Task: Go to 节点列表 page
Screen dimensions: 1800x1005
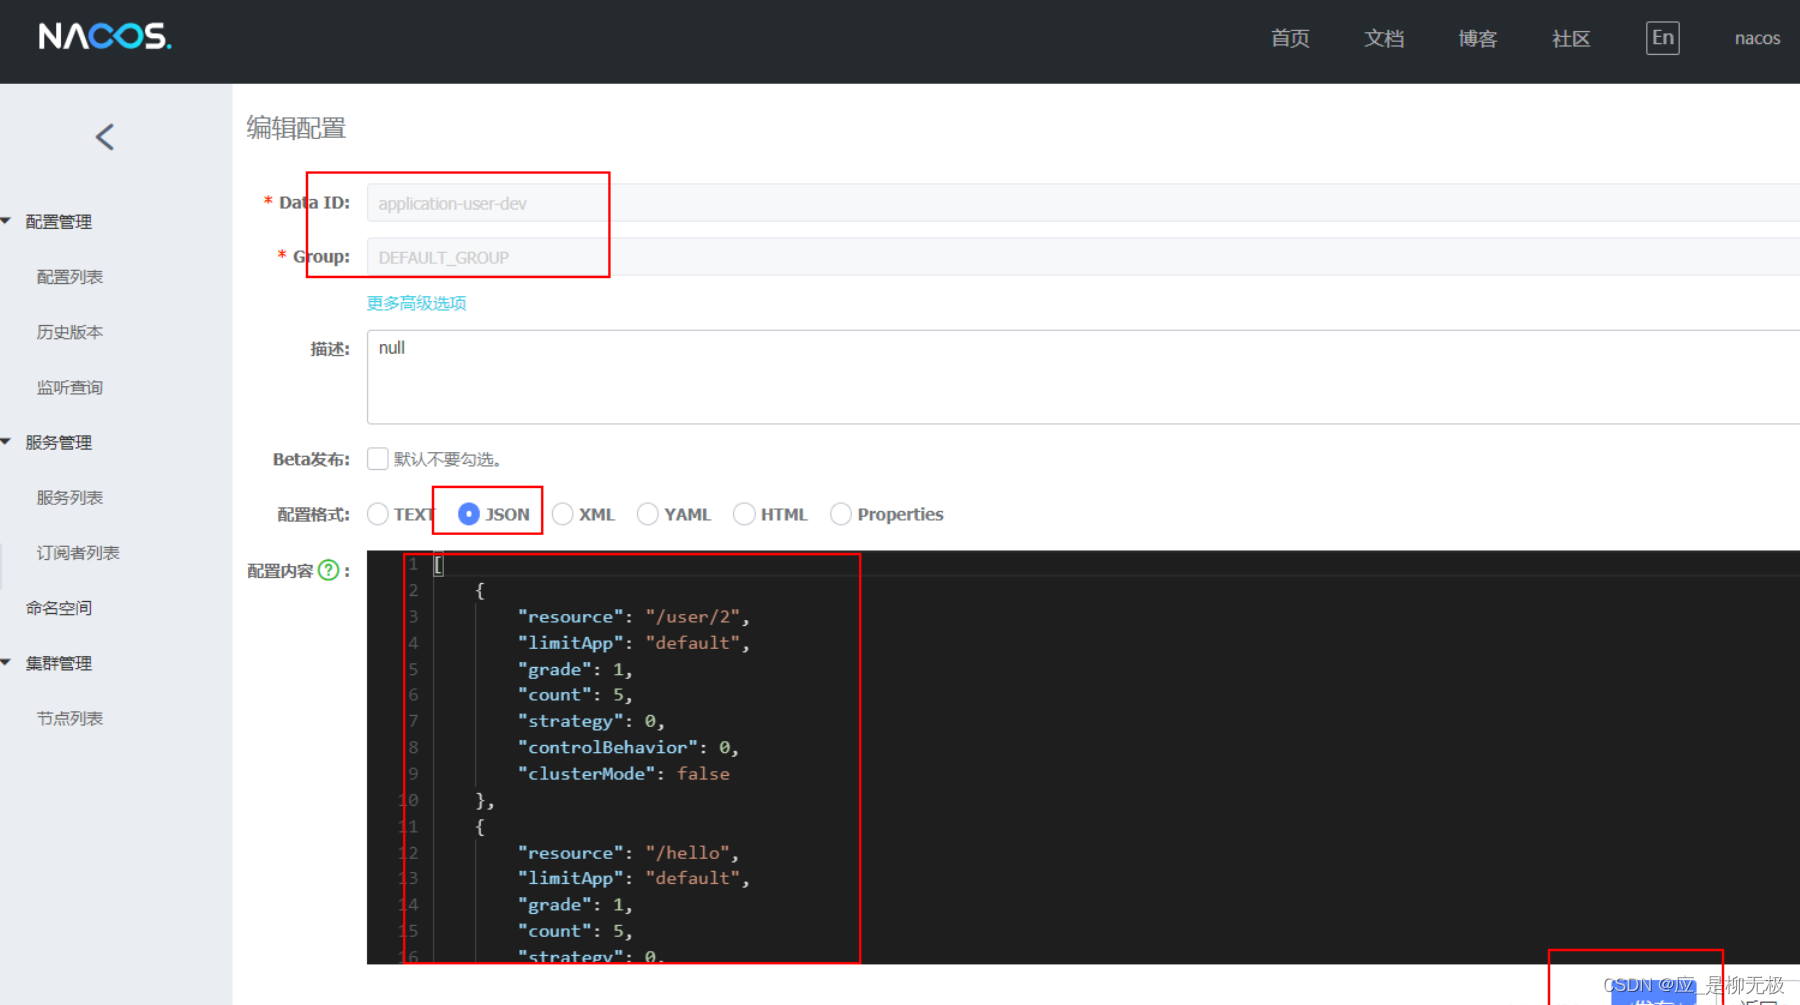Action: (70, 718)
